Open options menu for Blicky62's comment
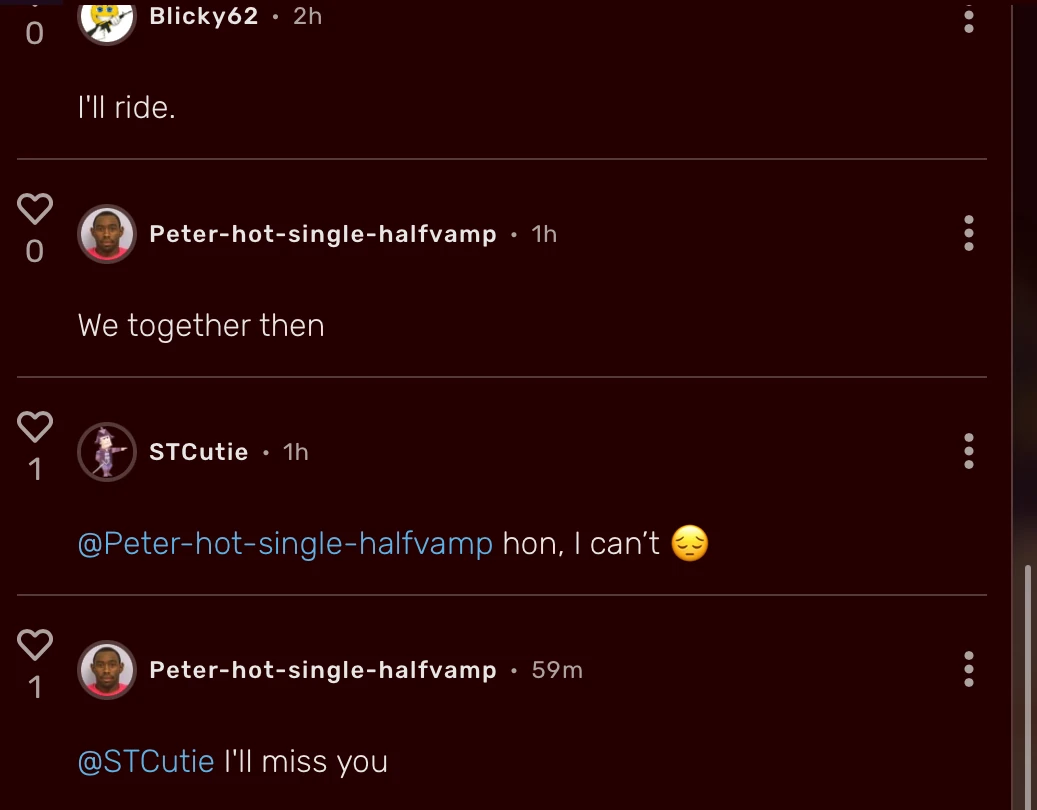This screenshot has height=810, width=1037. [x=968, y=20]
